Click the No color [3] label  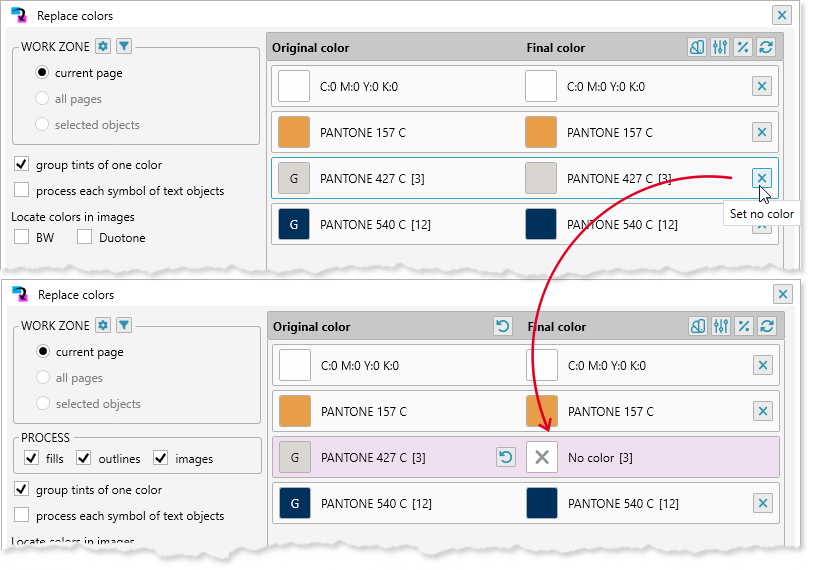click(x=600, y=458)
